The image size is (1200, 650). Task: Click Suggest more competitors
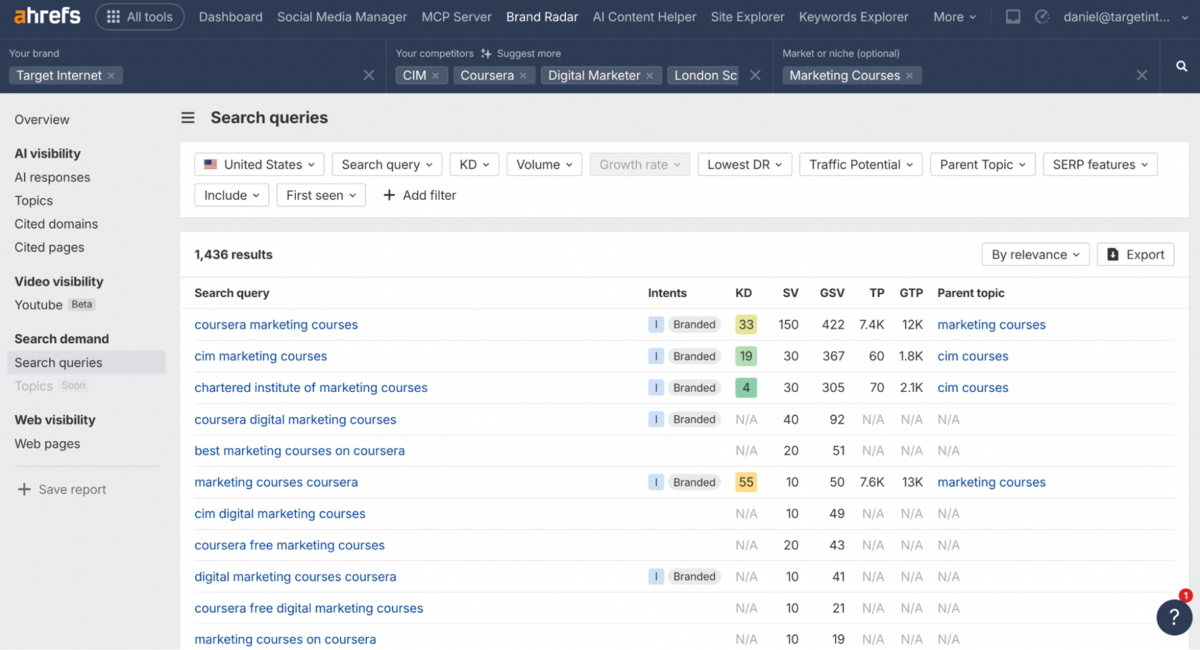pyautogui.click(x=521, y=54)
